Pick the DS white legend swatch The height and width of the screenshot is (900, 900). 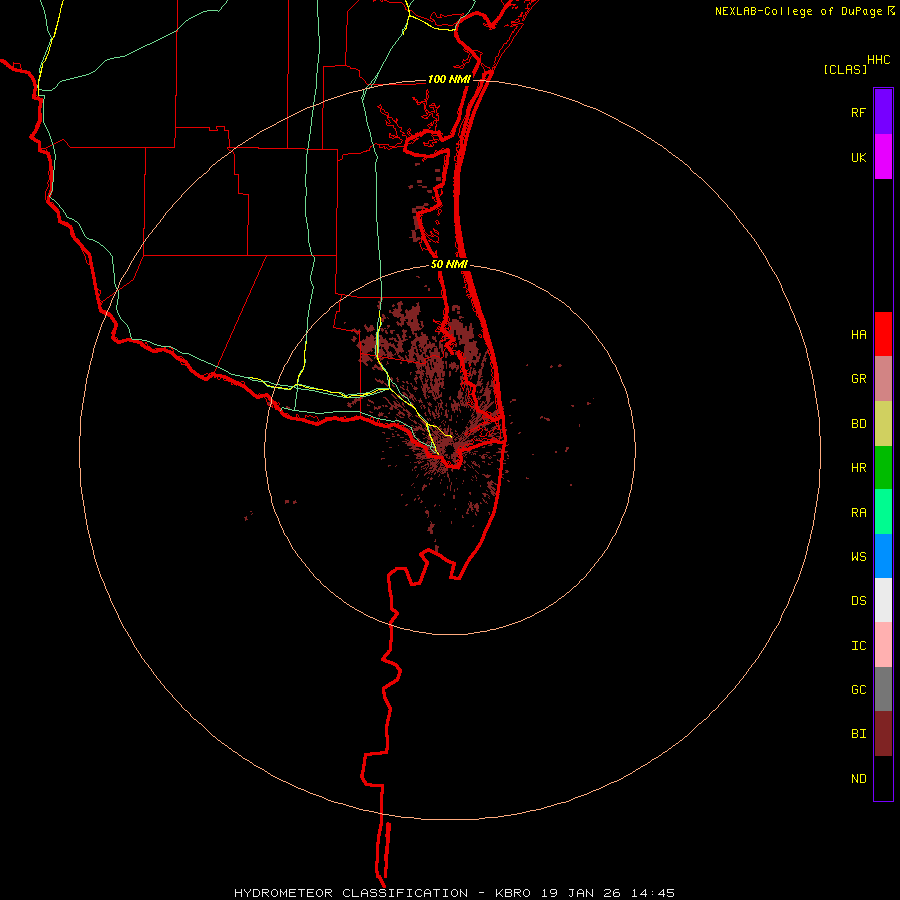point(883,600)
